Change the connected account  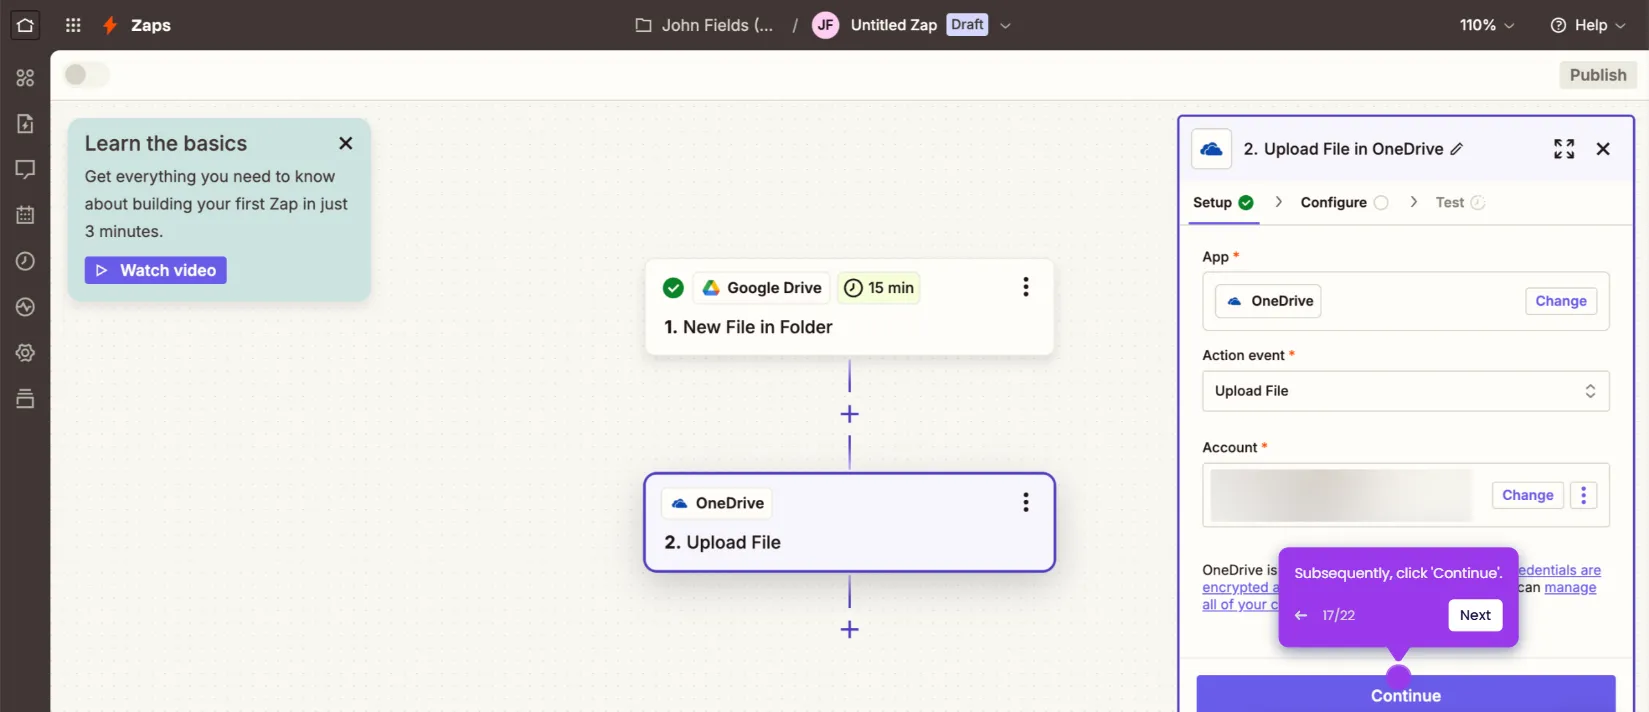coord(1527,495)
